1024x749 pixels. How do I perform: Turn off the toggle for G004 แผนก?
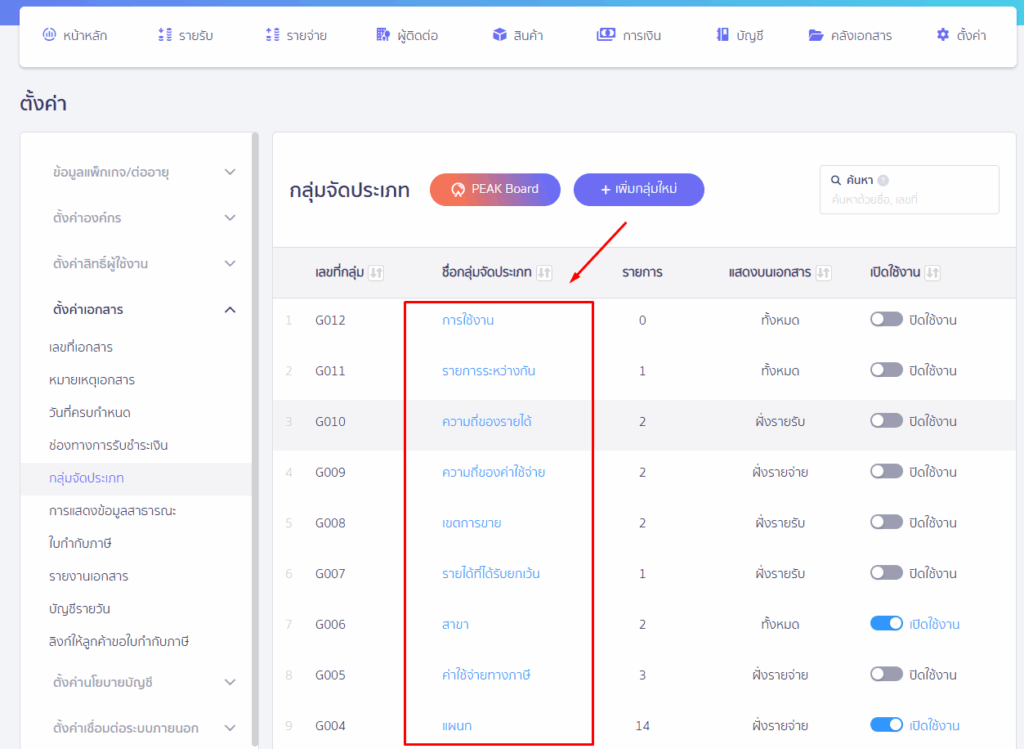pos(886,725)
